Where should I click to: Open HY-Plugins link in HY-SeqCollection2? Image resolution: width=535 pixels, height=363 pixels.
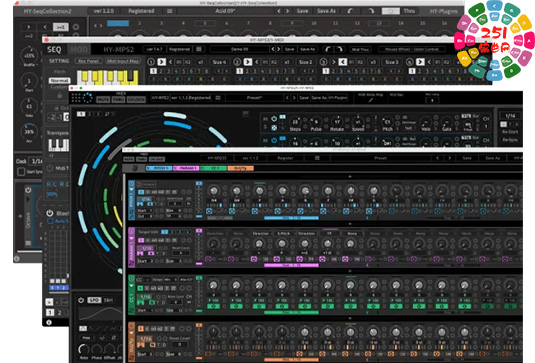coord(443,11)
